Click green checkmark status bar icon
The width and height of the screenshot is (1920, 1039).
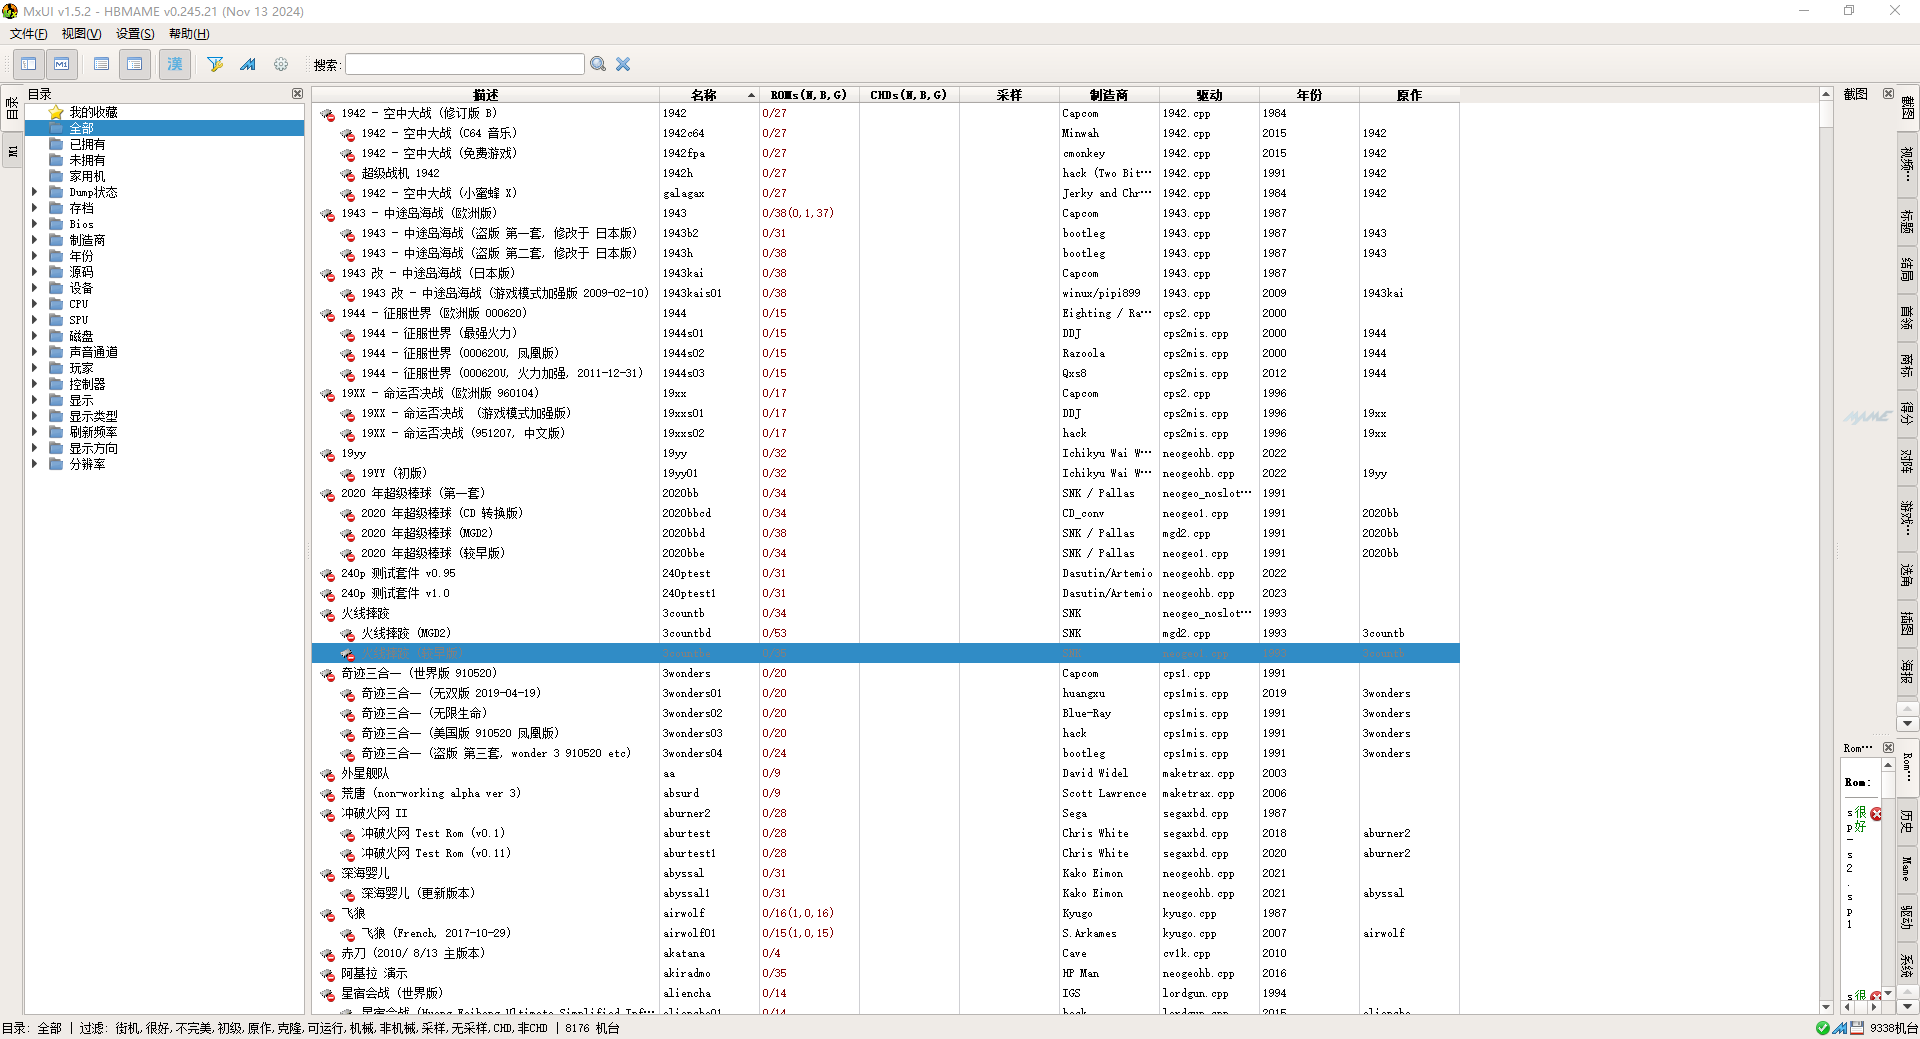pos(1823,1028)
